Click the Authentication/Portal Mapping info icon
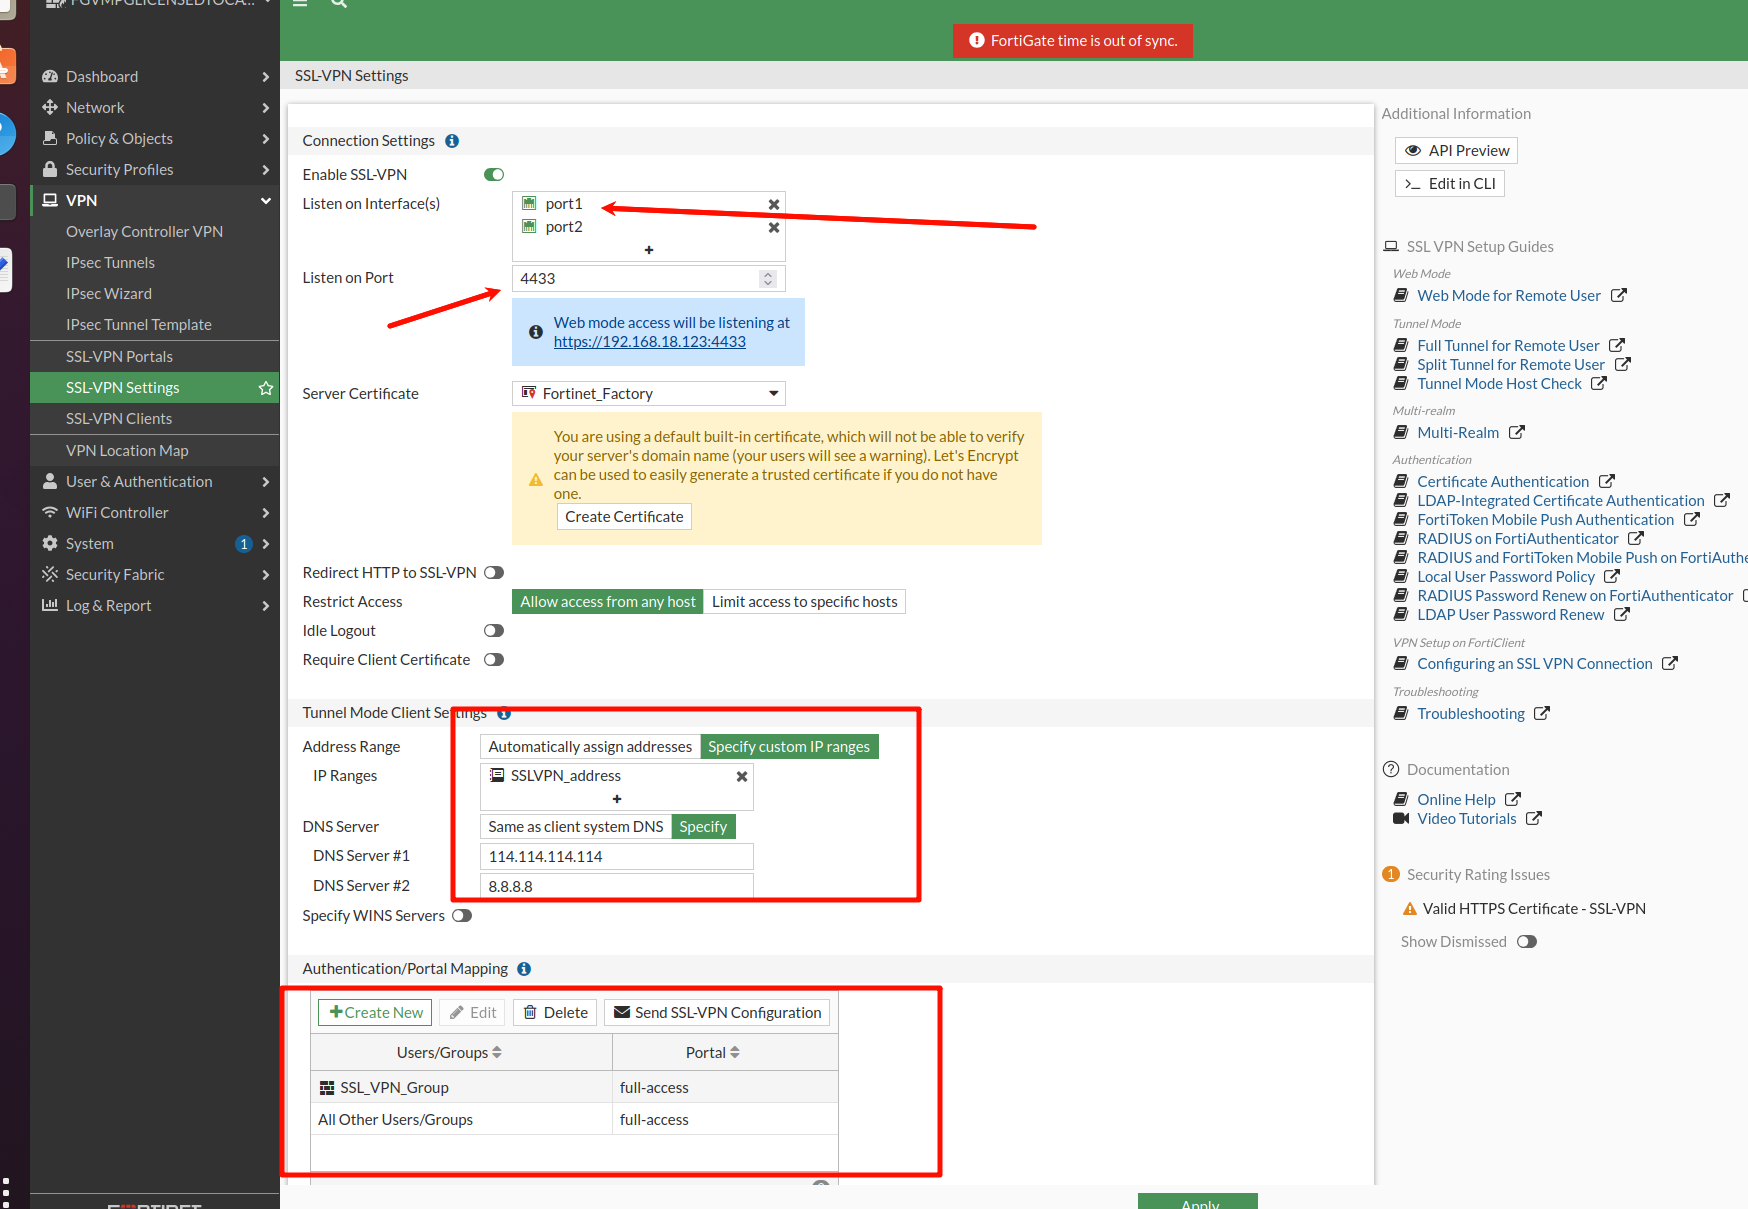This screenshot has width=1748, height=1209. (524, 969)
